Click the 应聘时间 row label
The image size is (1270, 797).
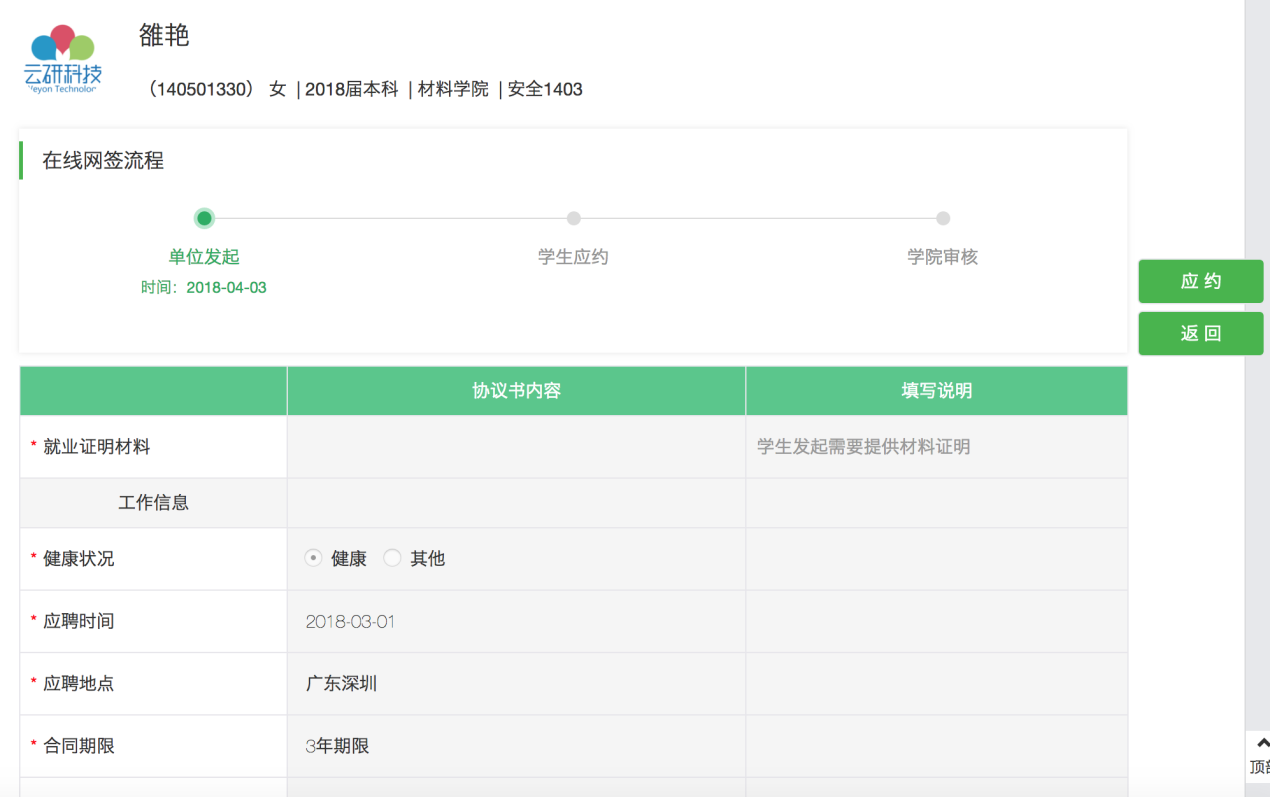[x=79, y=621]
